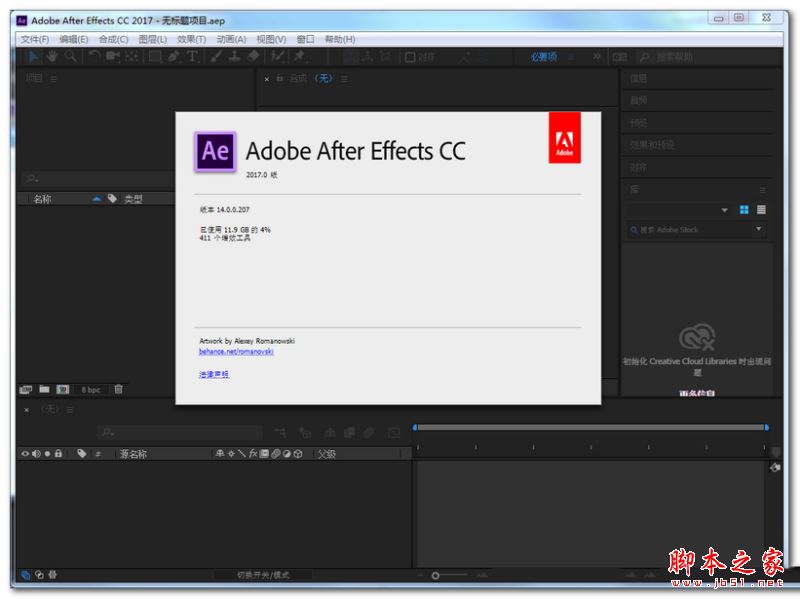The image size is (800, 599).
Task: Select the Roto Brush tool
Action: click(x=277, y=57)
